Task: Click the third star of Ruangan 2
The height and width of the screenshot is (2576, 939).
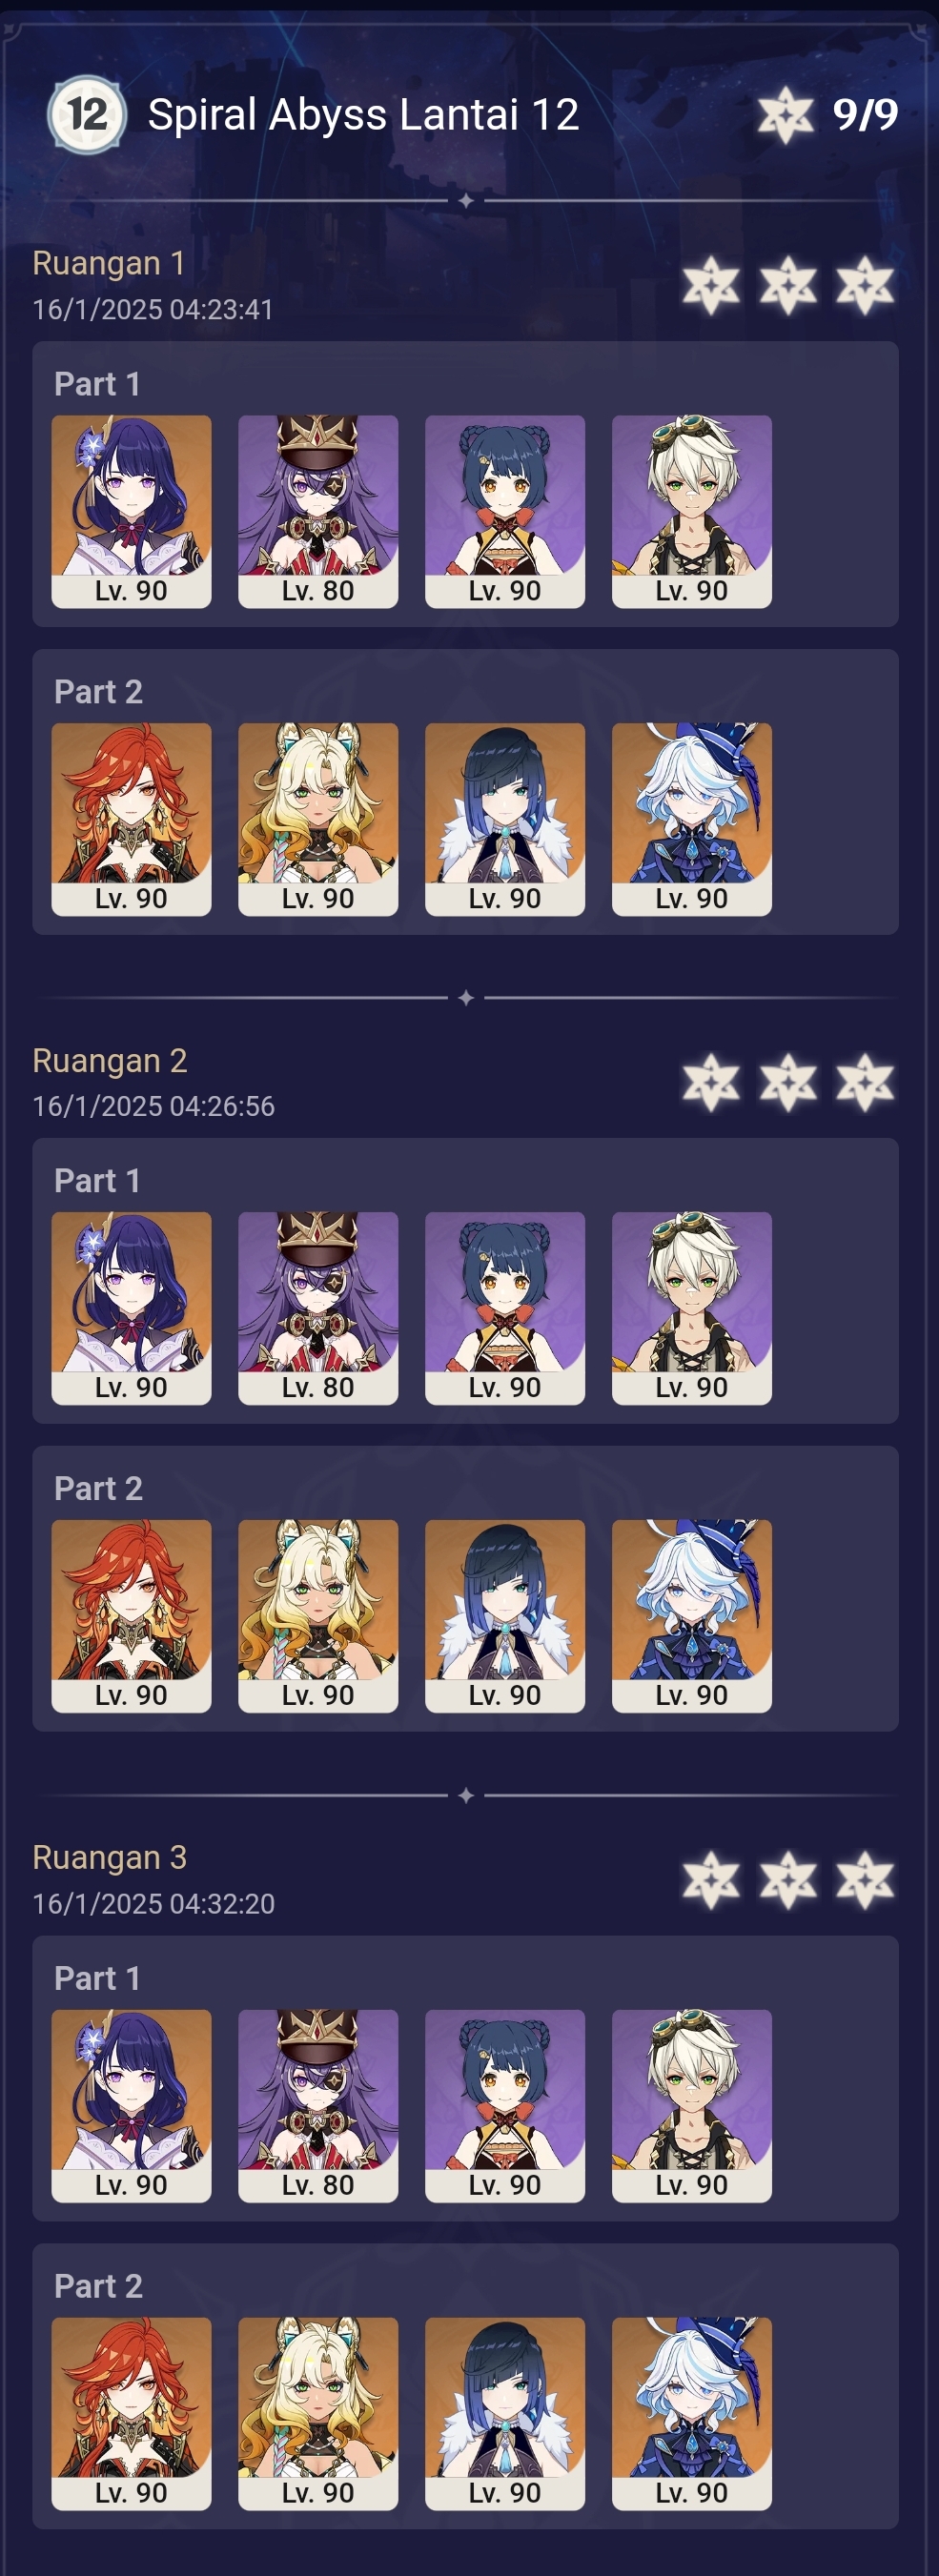Action: [x=865, y=1082]
